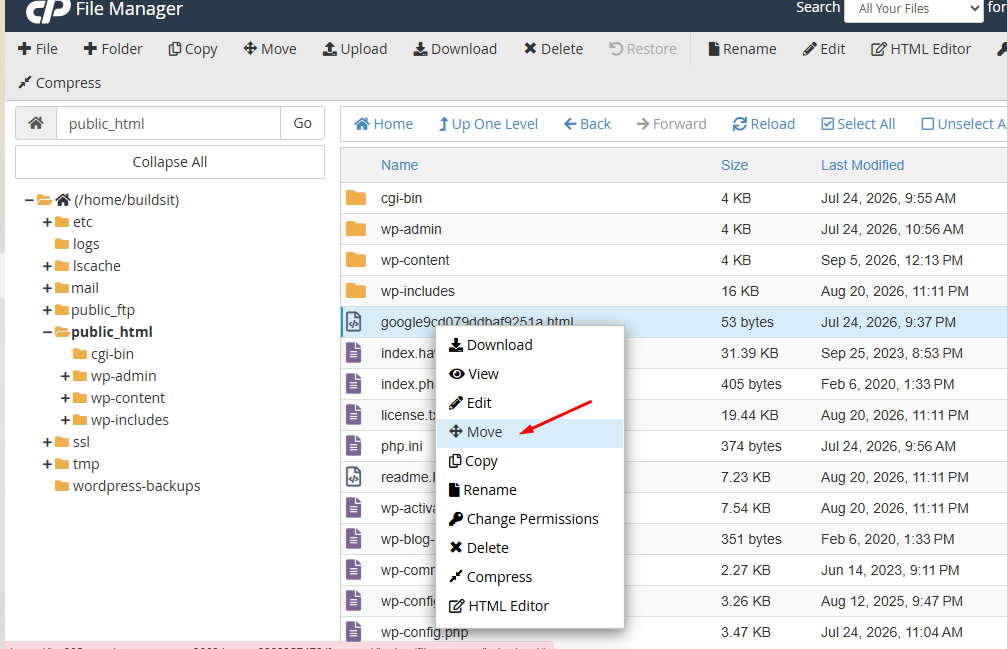Expand wp-content folder in the tree
Image resolution: width=1007 pixels, height=649 pixels.
(65, 398)
